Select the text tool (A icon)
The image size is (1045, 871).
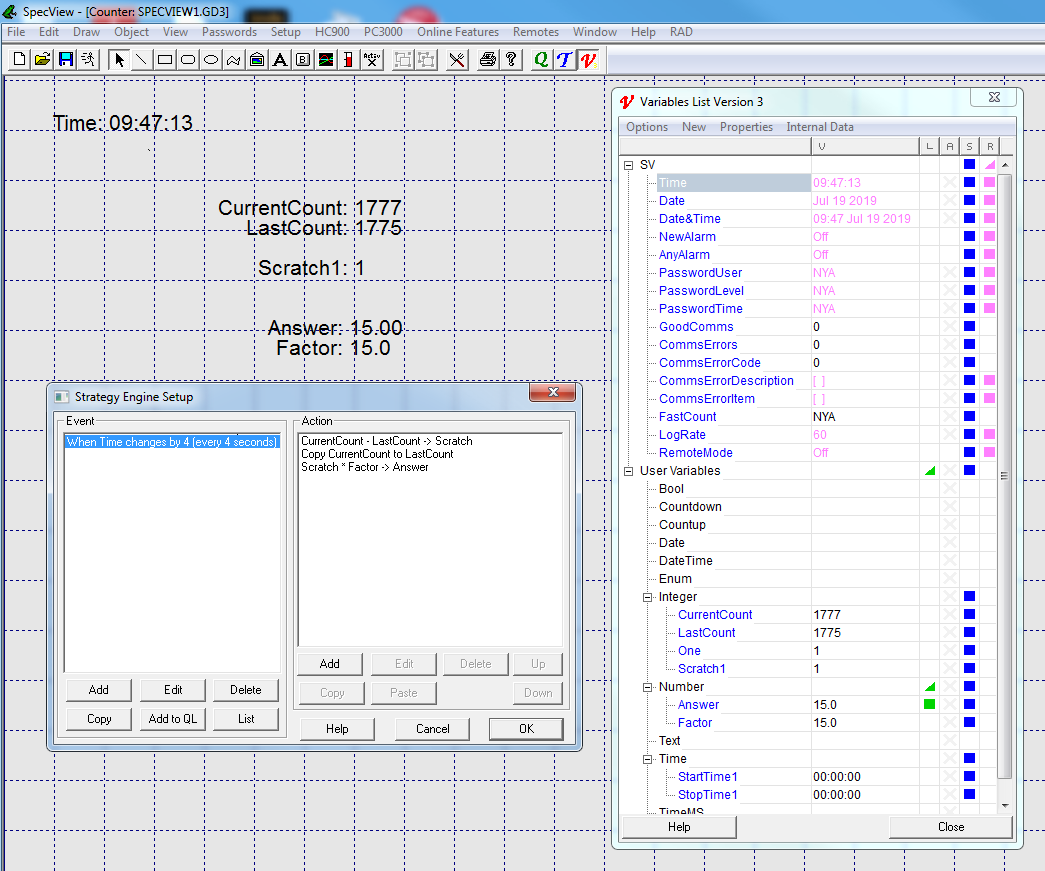pyautogui.click(x=279, y=59)
